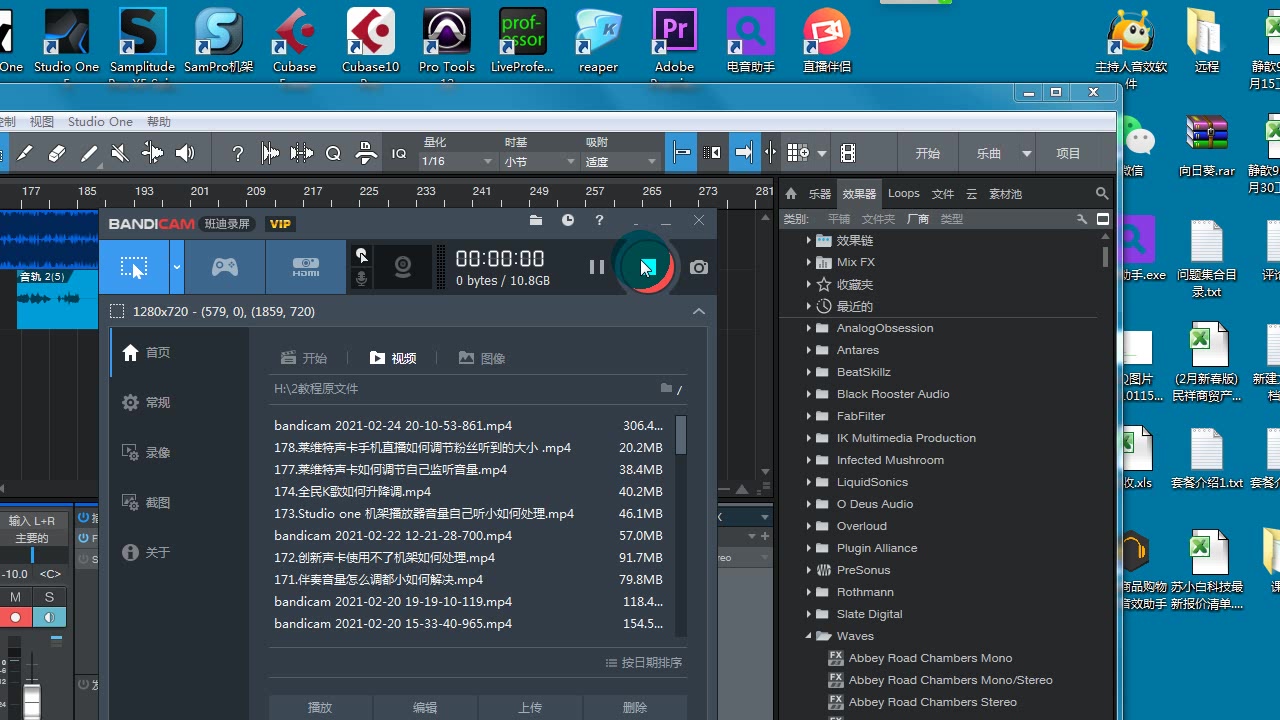Open the 直播伴侣 desktop shortcut
This screenshot has width=1280, height=720.
coord(827,41)
